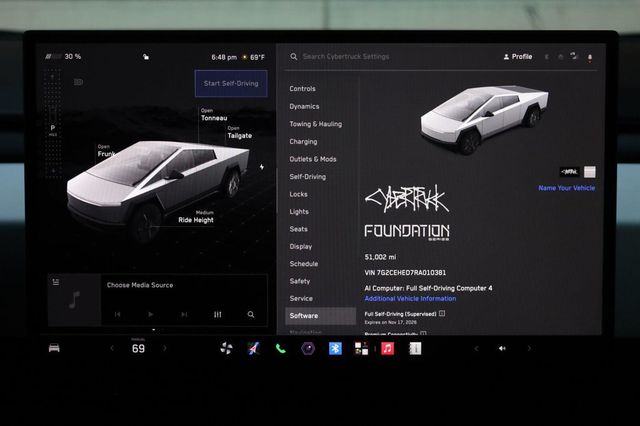Open Locks settings
The width and height of the screenshot is (640, 426).
click(x=298, y=194)
